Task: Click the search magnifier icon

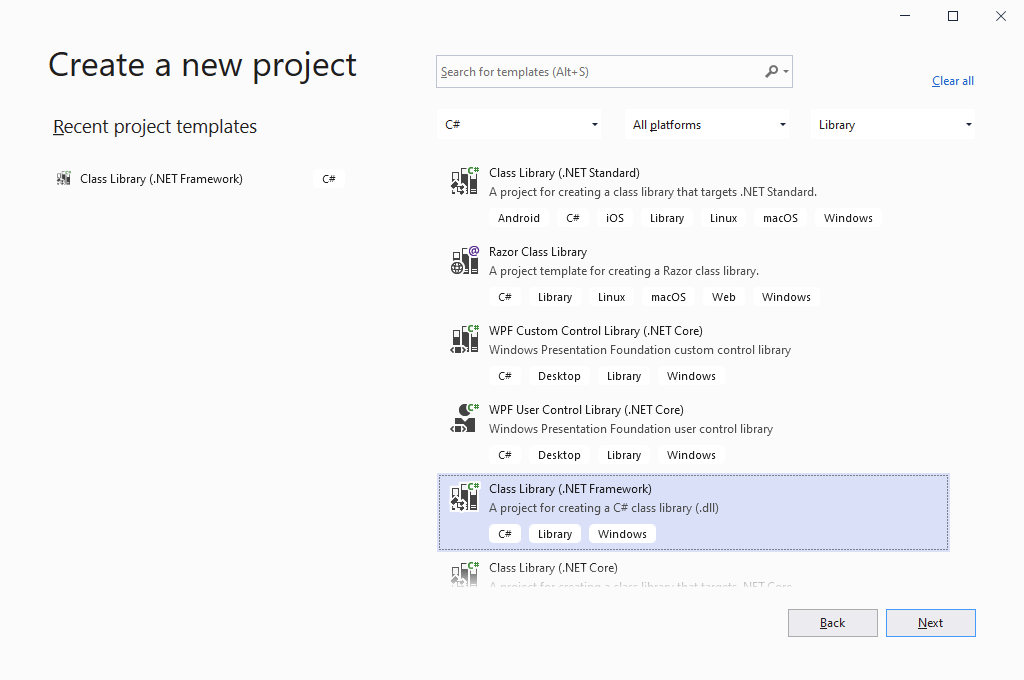Action: [x=771, y=72]
